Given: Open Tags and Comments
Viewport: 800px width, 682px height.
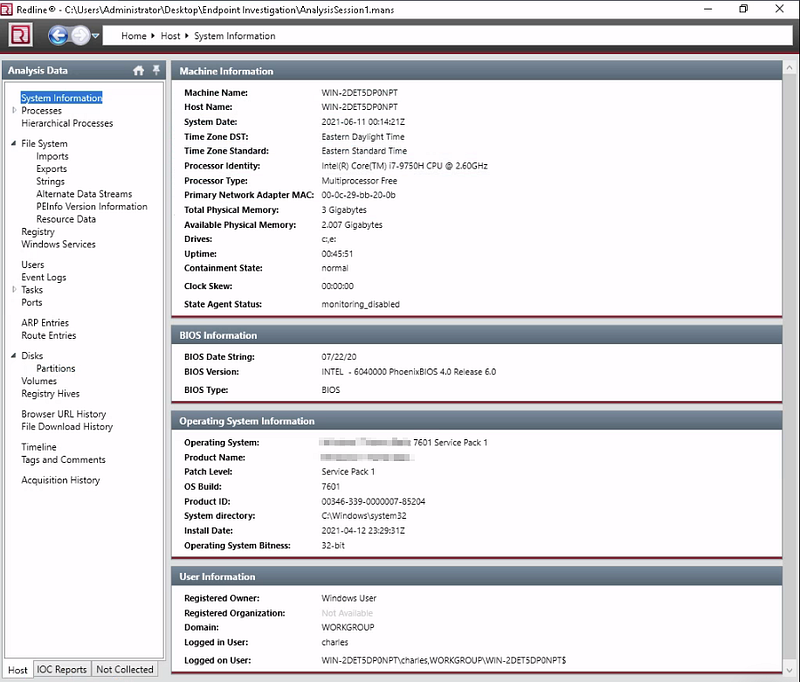Looking at the screenshot, I should (x=63, y=459).
